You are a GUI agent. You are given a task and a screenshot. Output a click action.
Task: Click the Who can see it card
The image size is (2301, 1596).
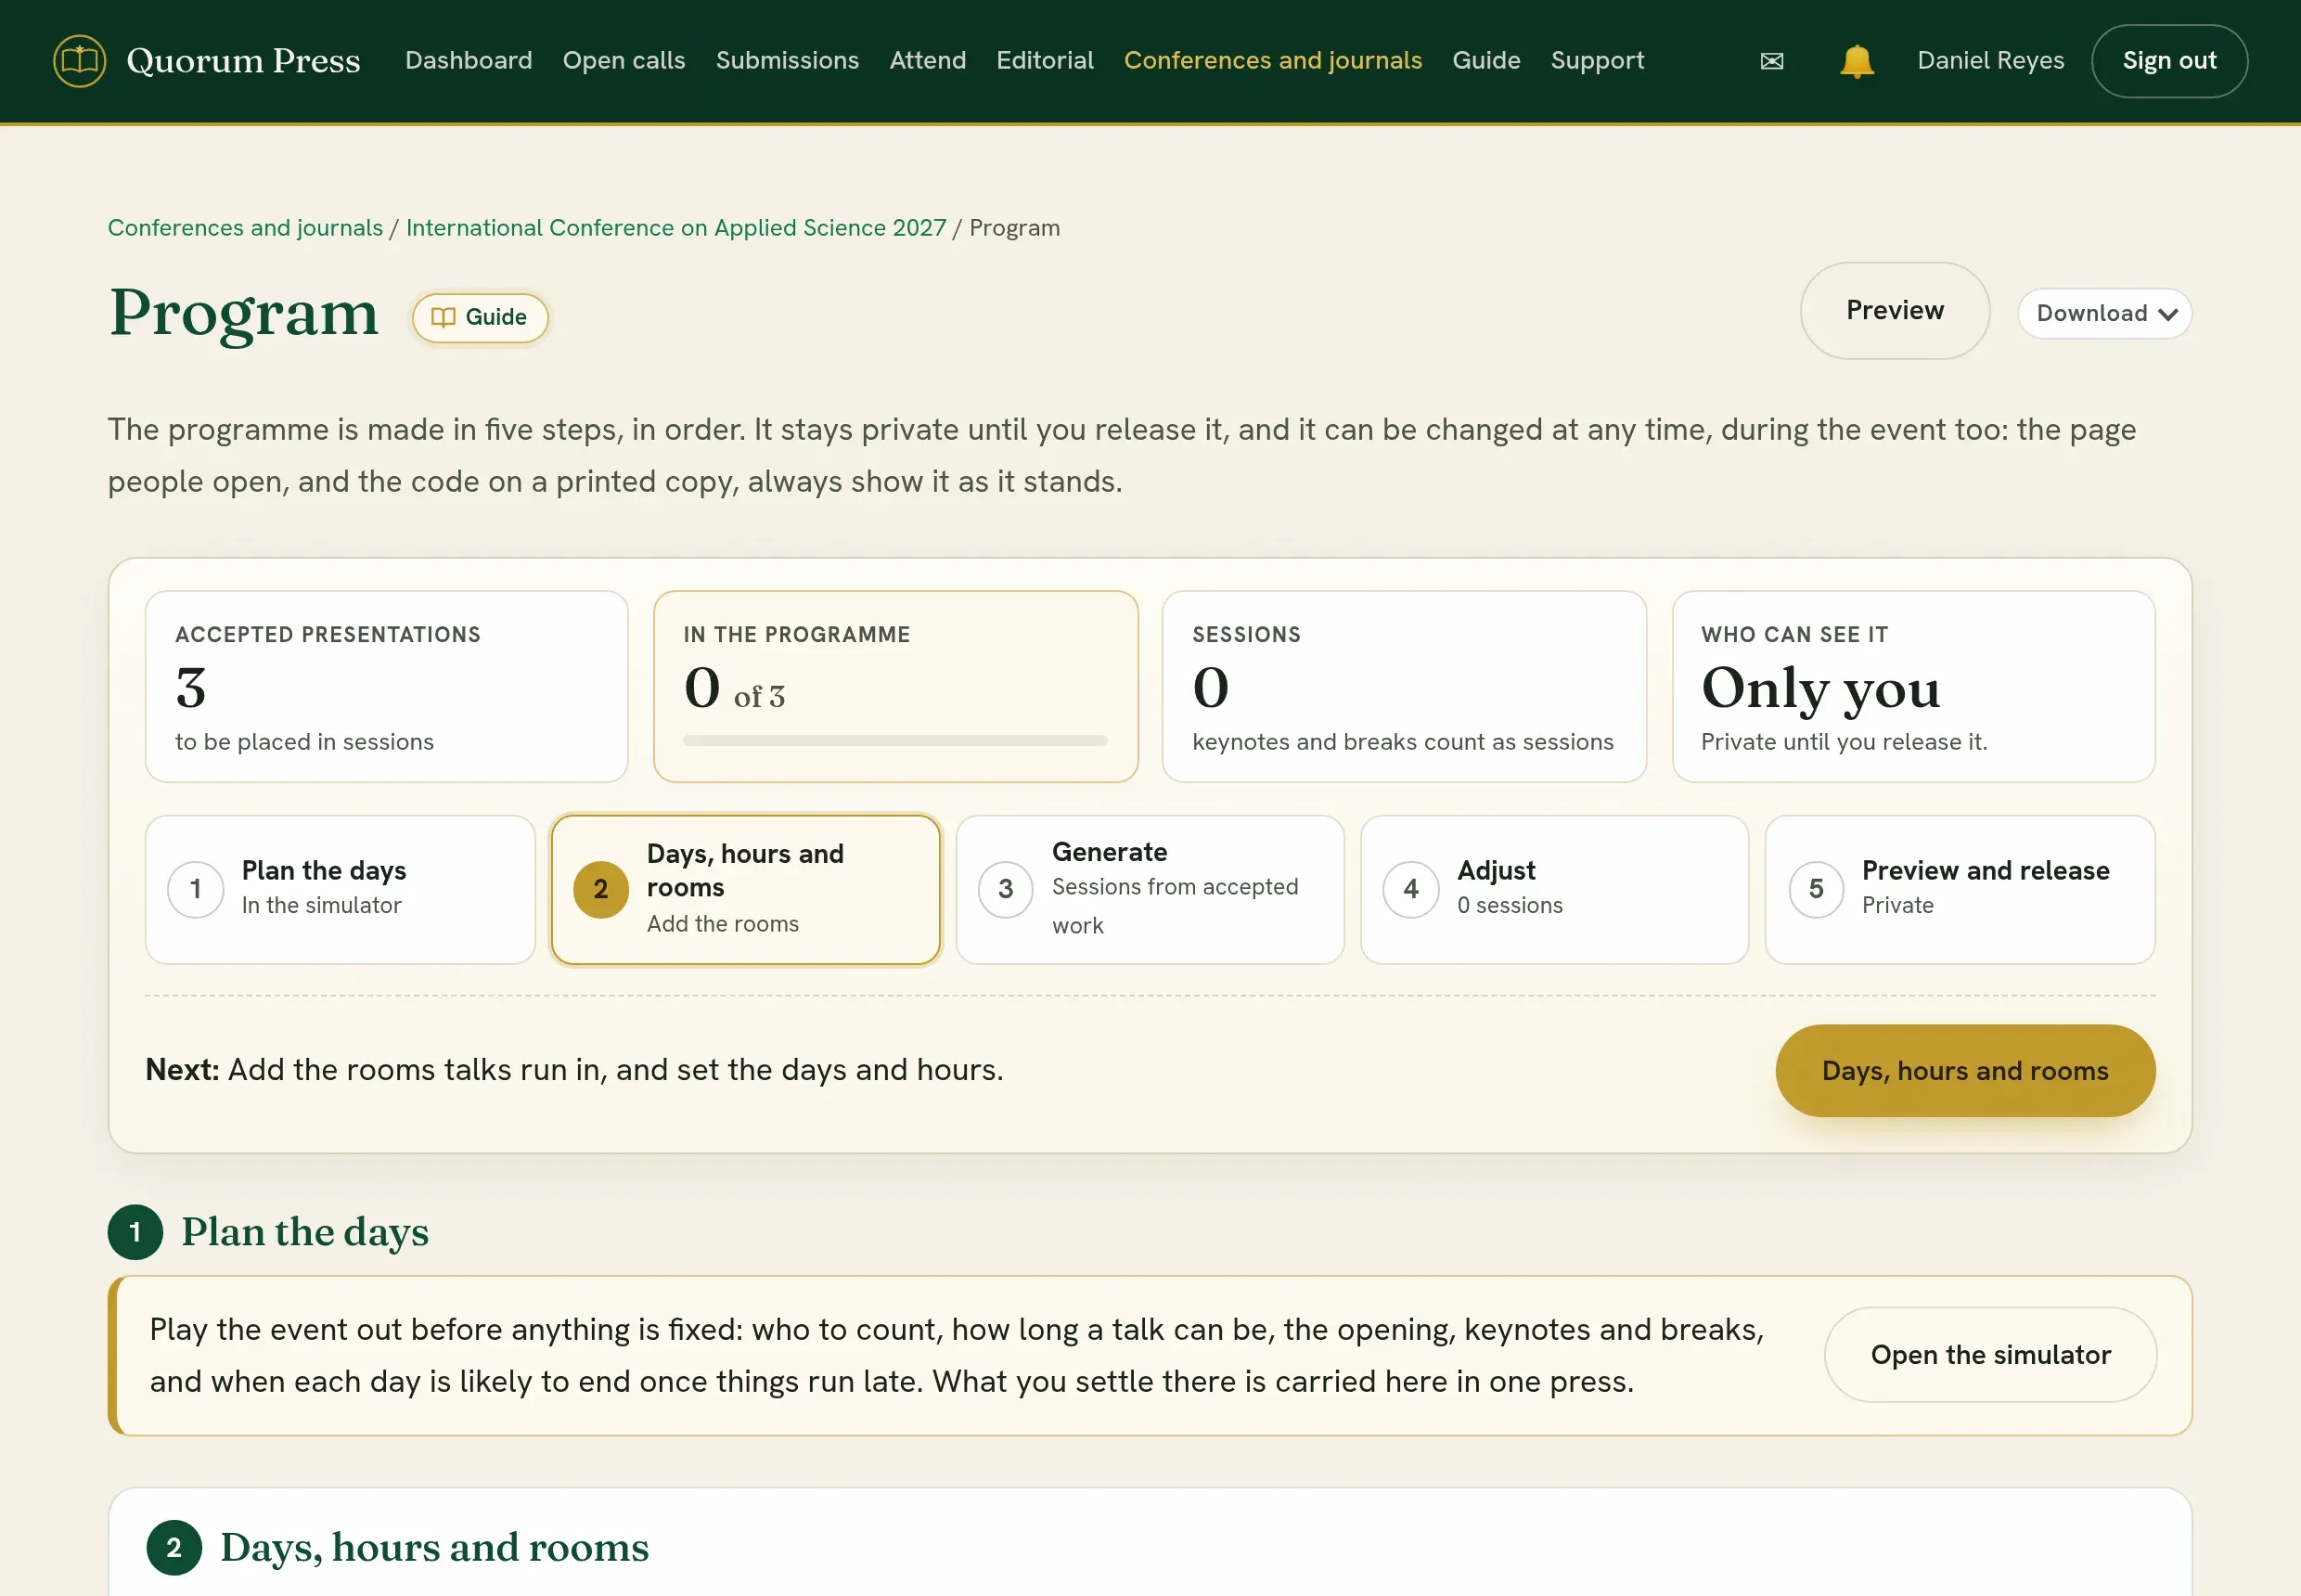tap(1913, 686)
